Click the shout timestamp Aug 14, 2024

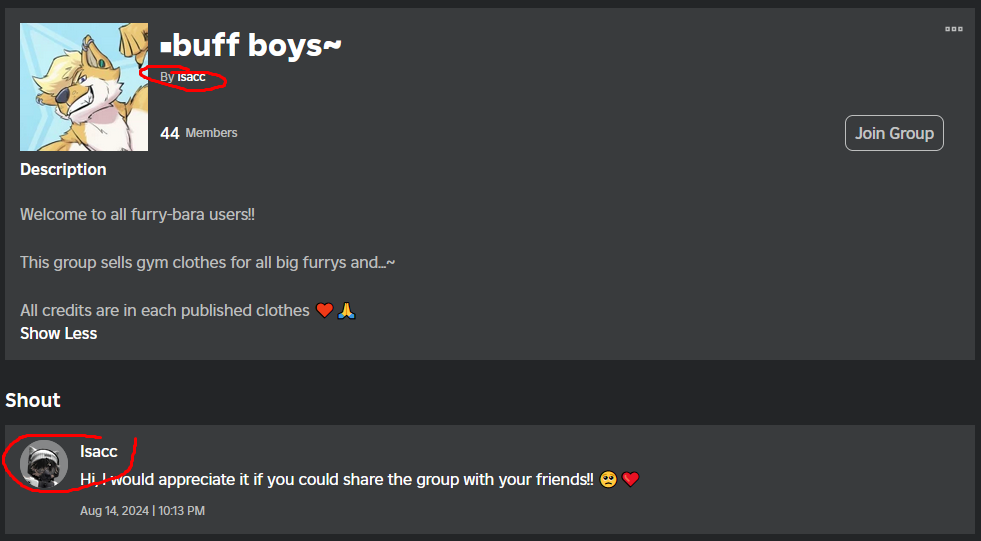pyautogui.click(x=142, y=511)
